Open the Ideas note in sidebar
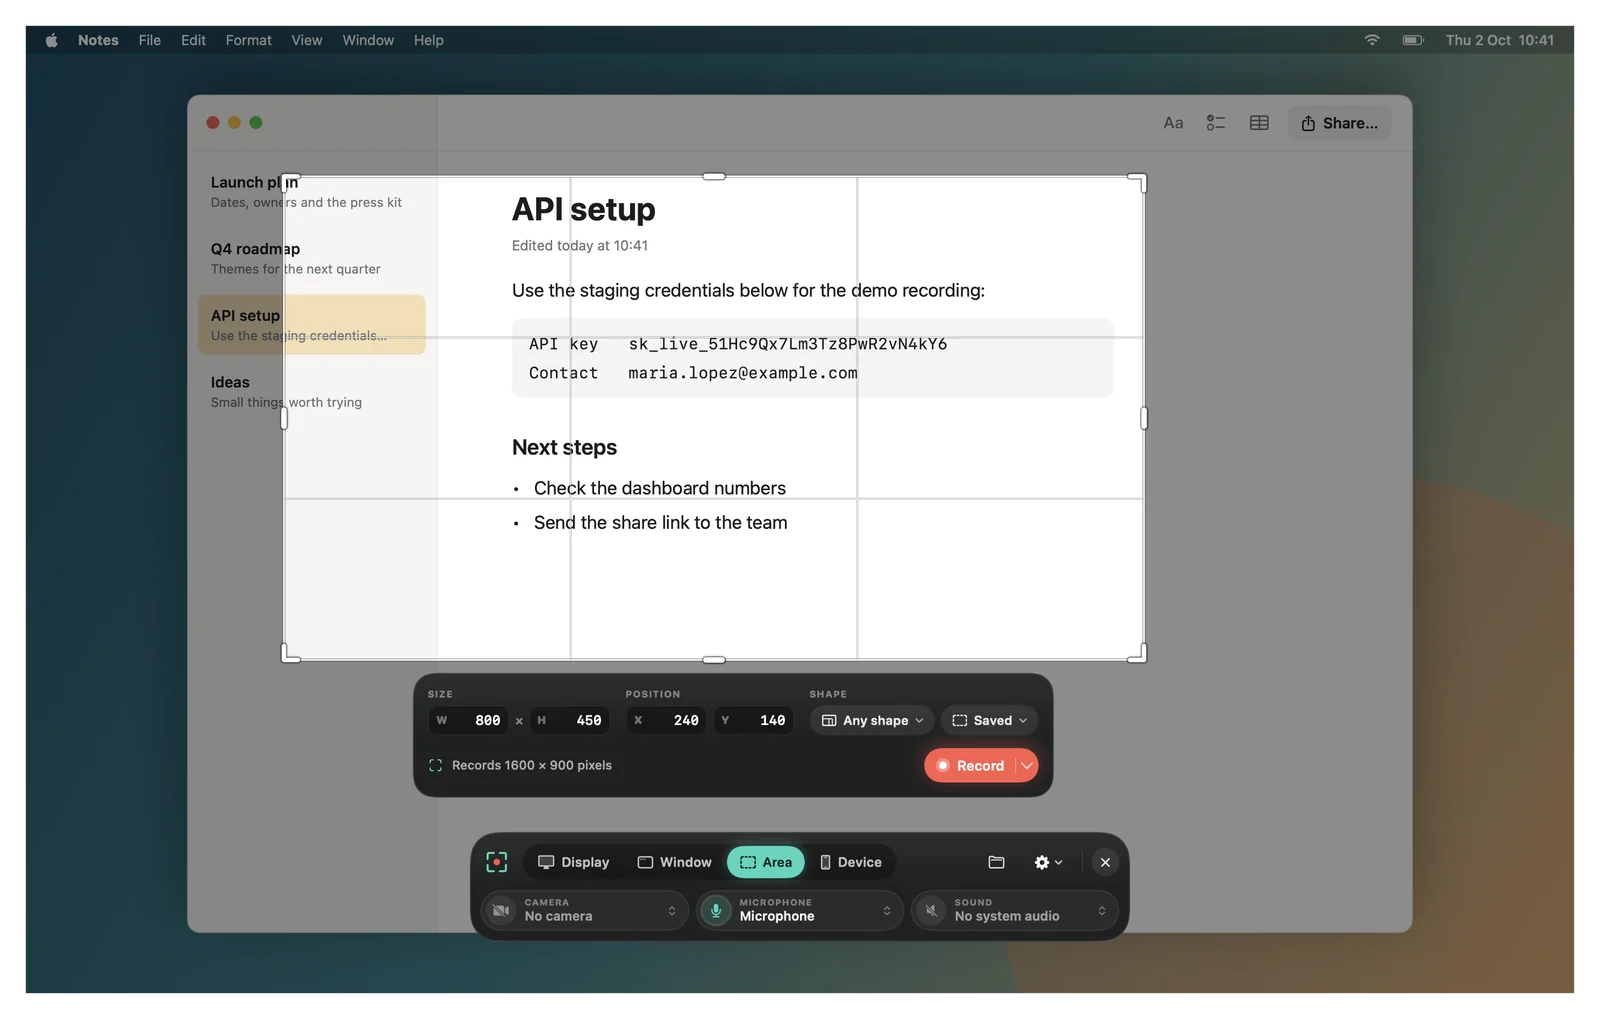This screenshot has width=1600, height=1019. pos(312,391)
